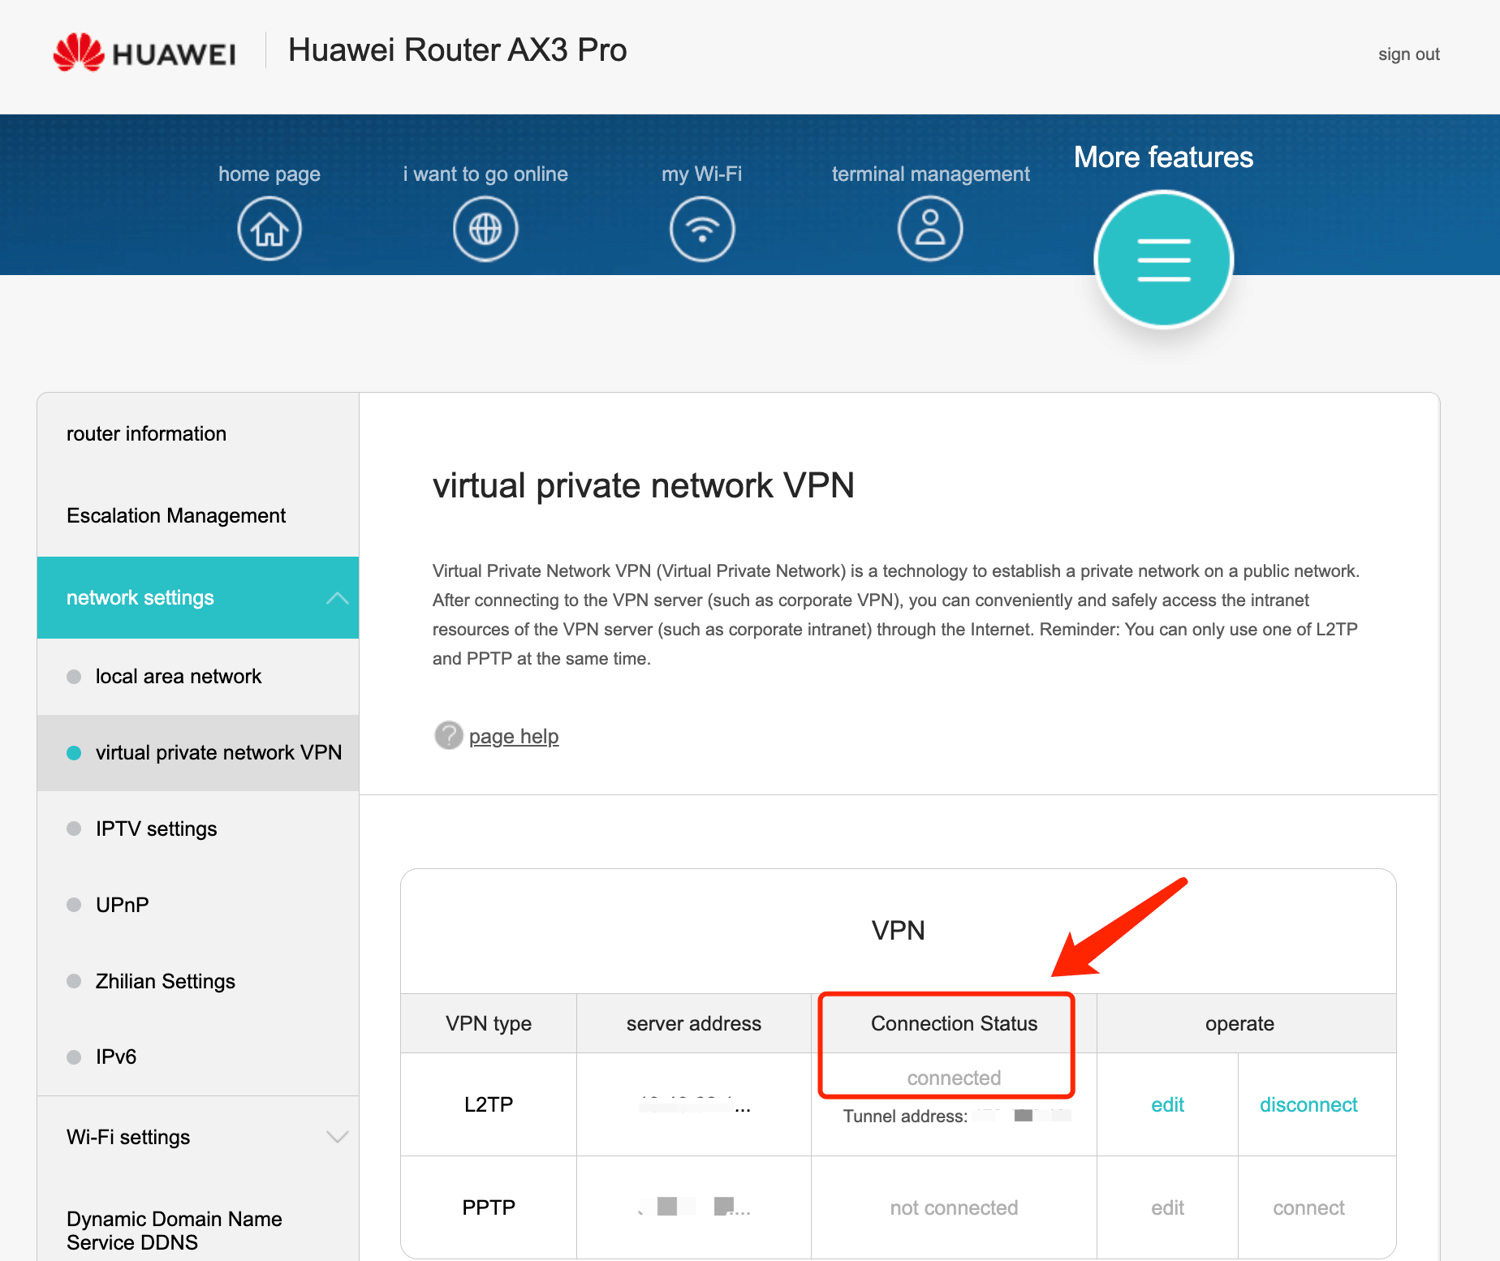1500x1261 pixels.
Task: Select UPnP from network settings
Action: pyautogui.click(x=122, y=905)
